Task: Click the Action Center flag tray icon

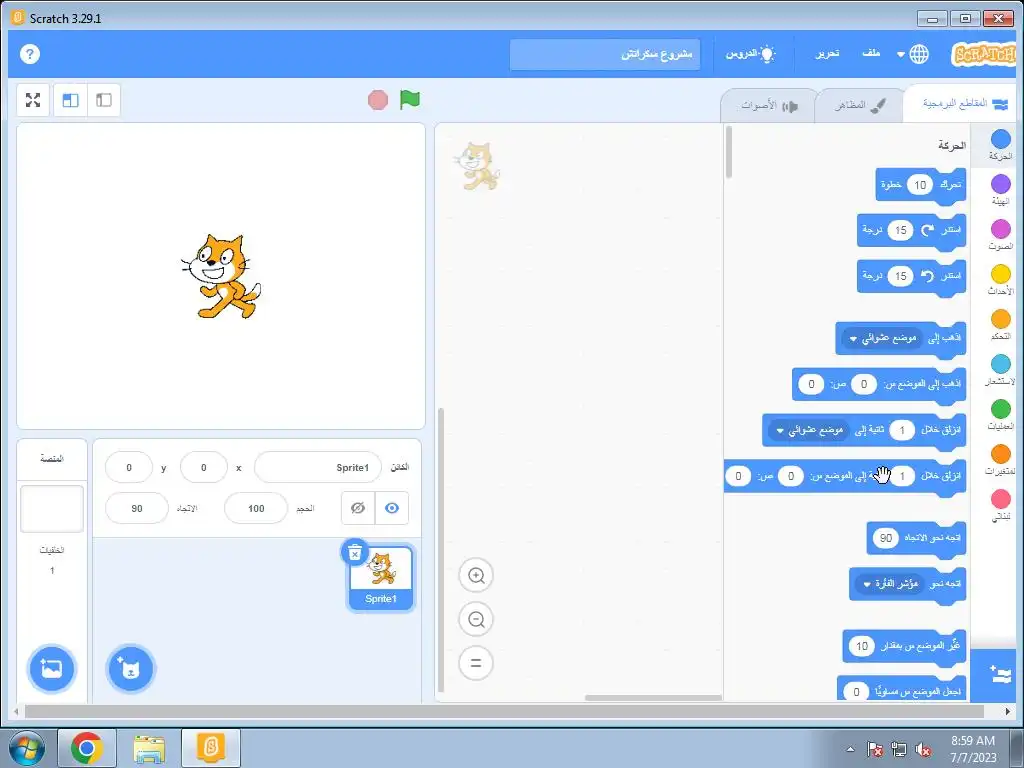Action: [x=874, y=750]
